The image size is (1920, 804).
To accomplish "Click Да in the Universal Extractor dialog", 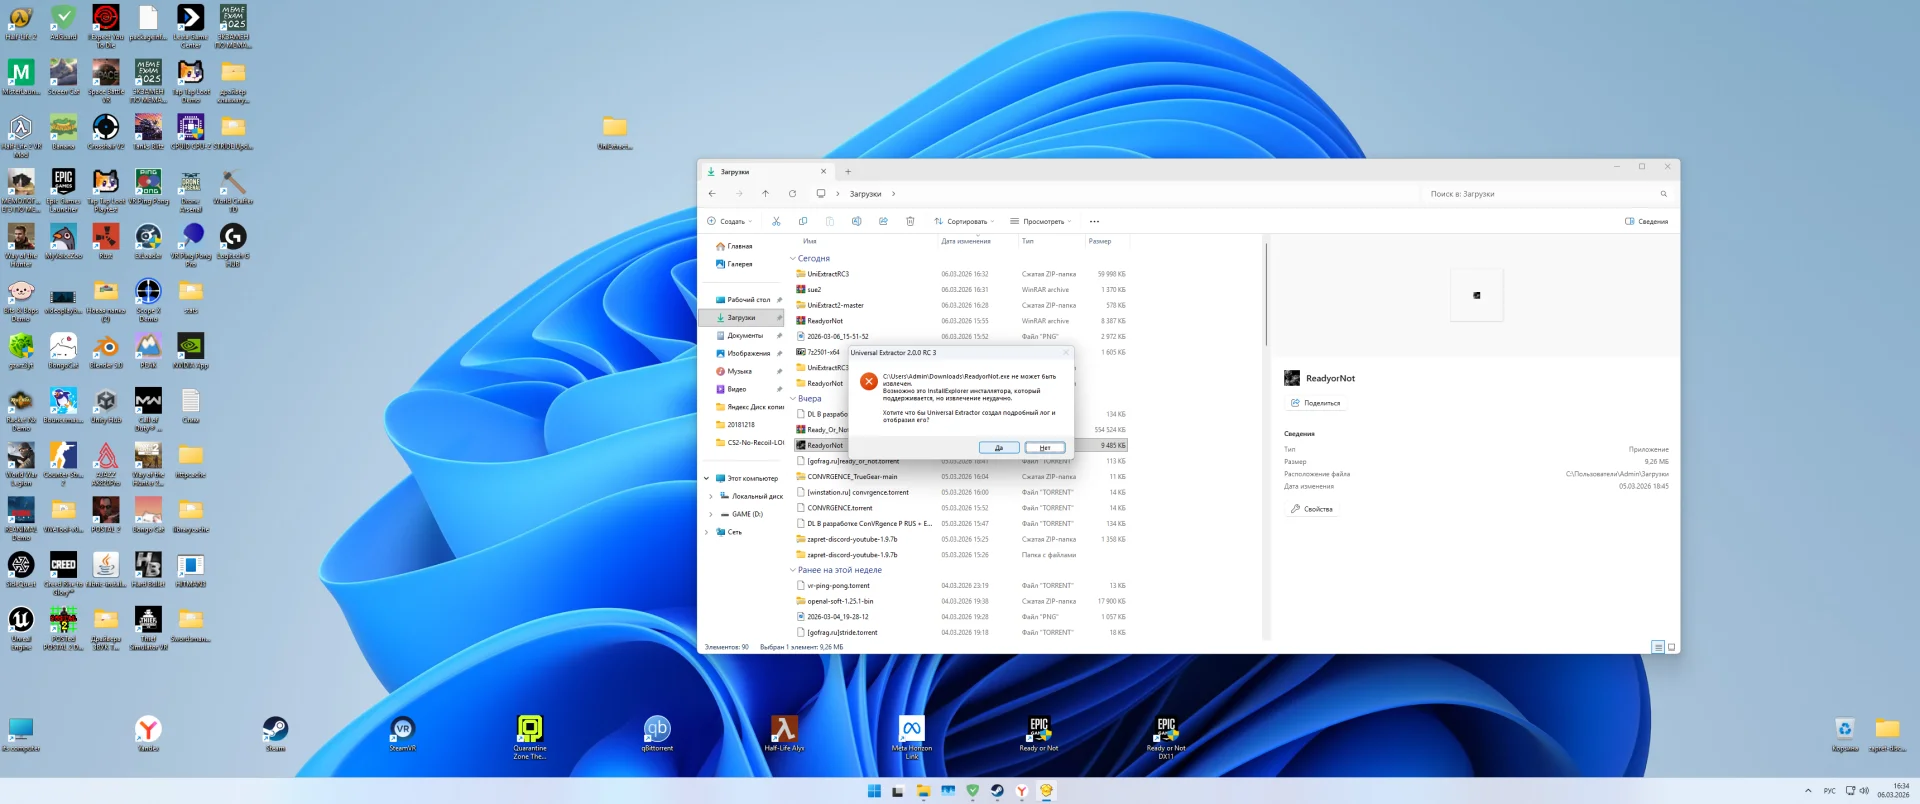I will click(998, 448).
